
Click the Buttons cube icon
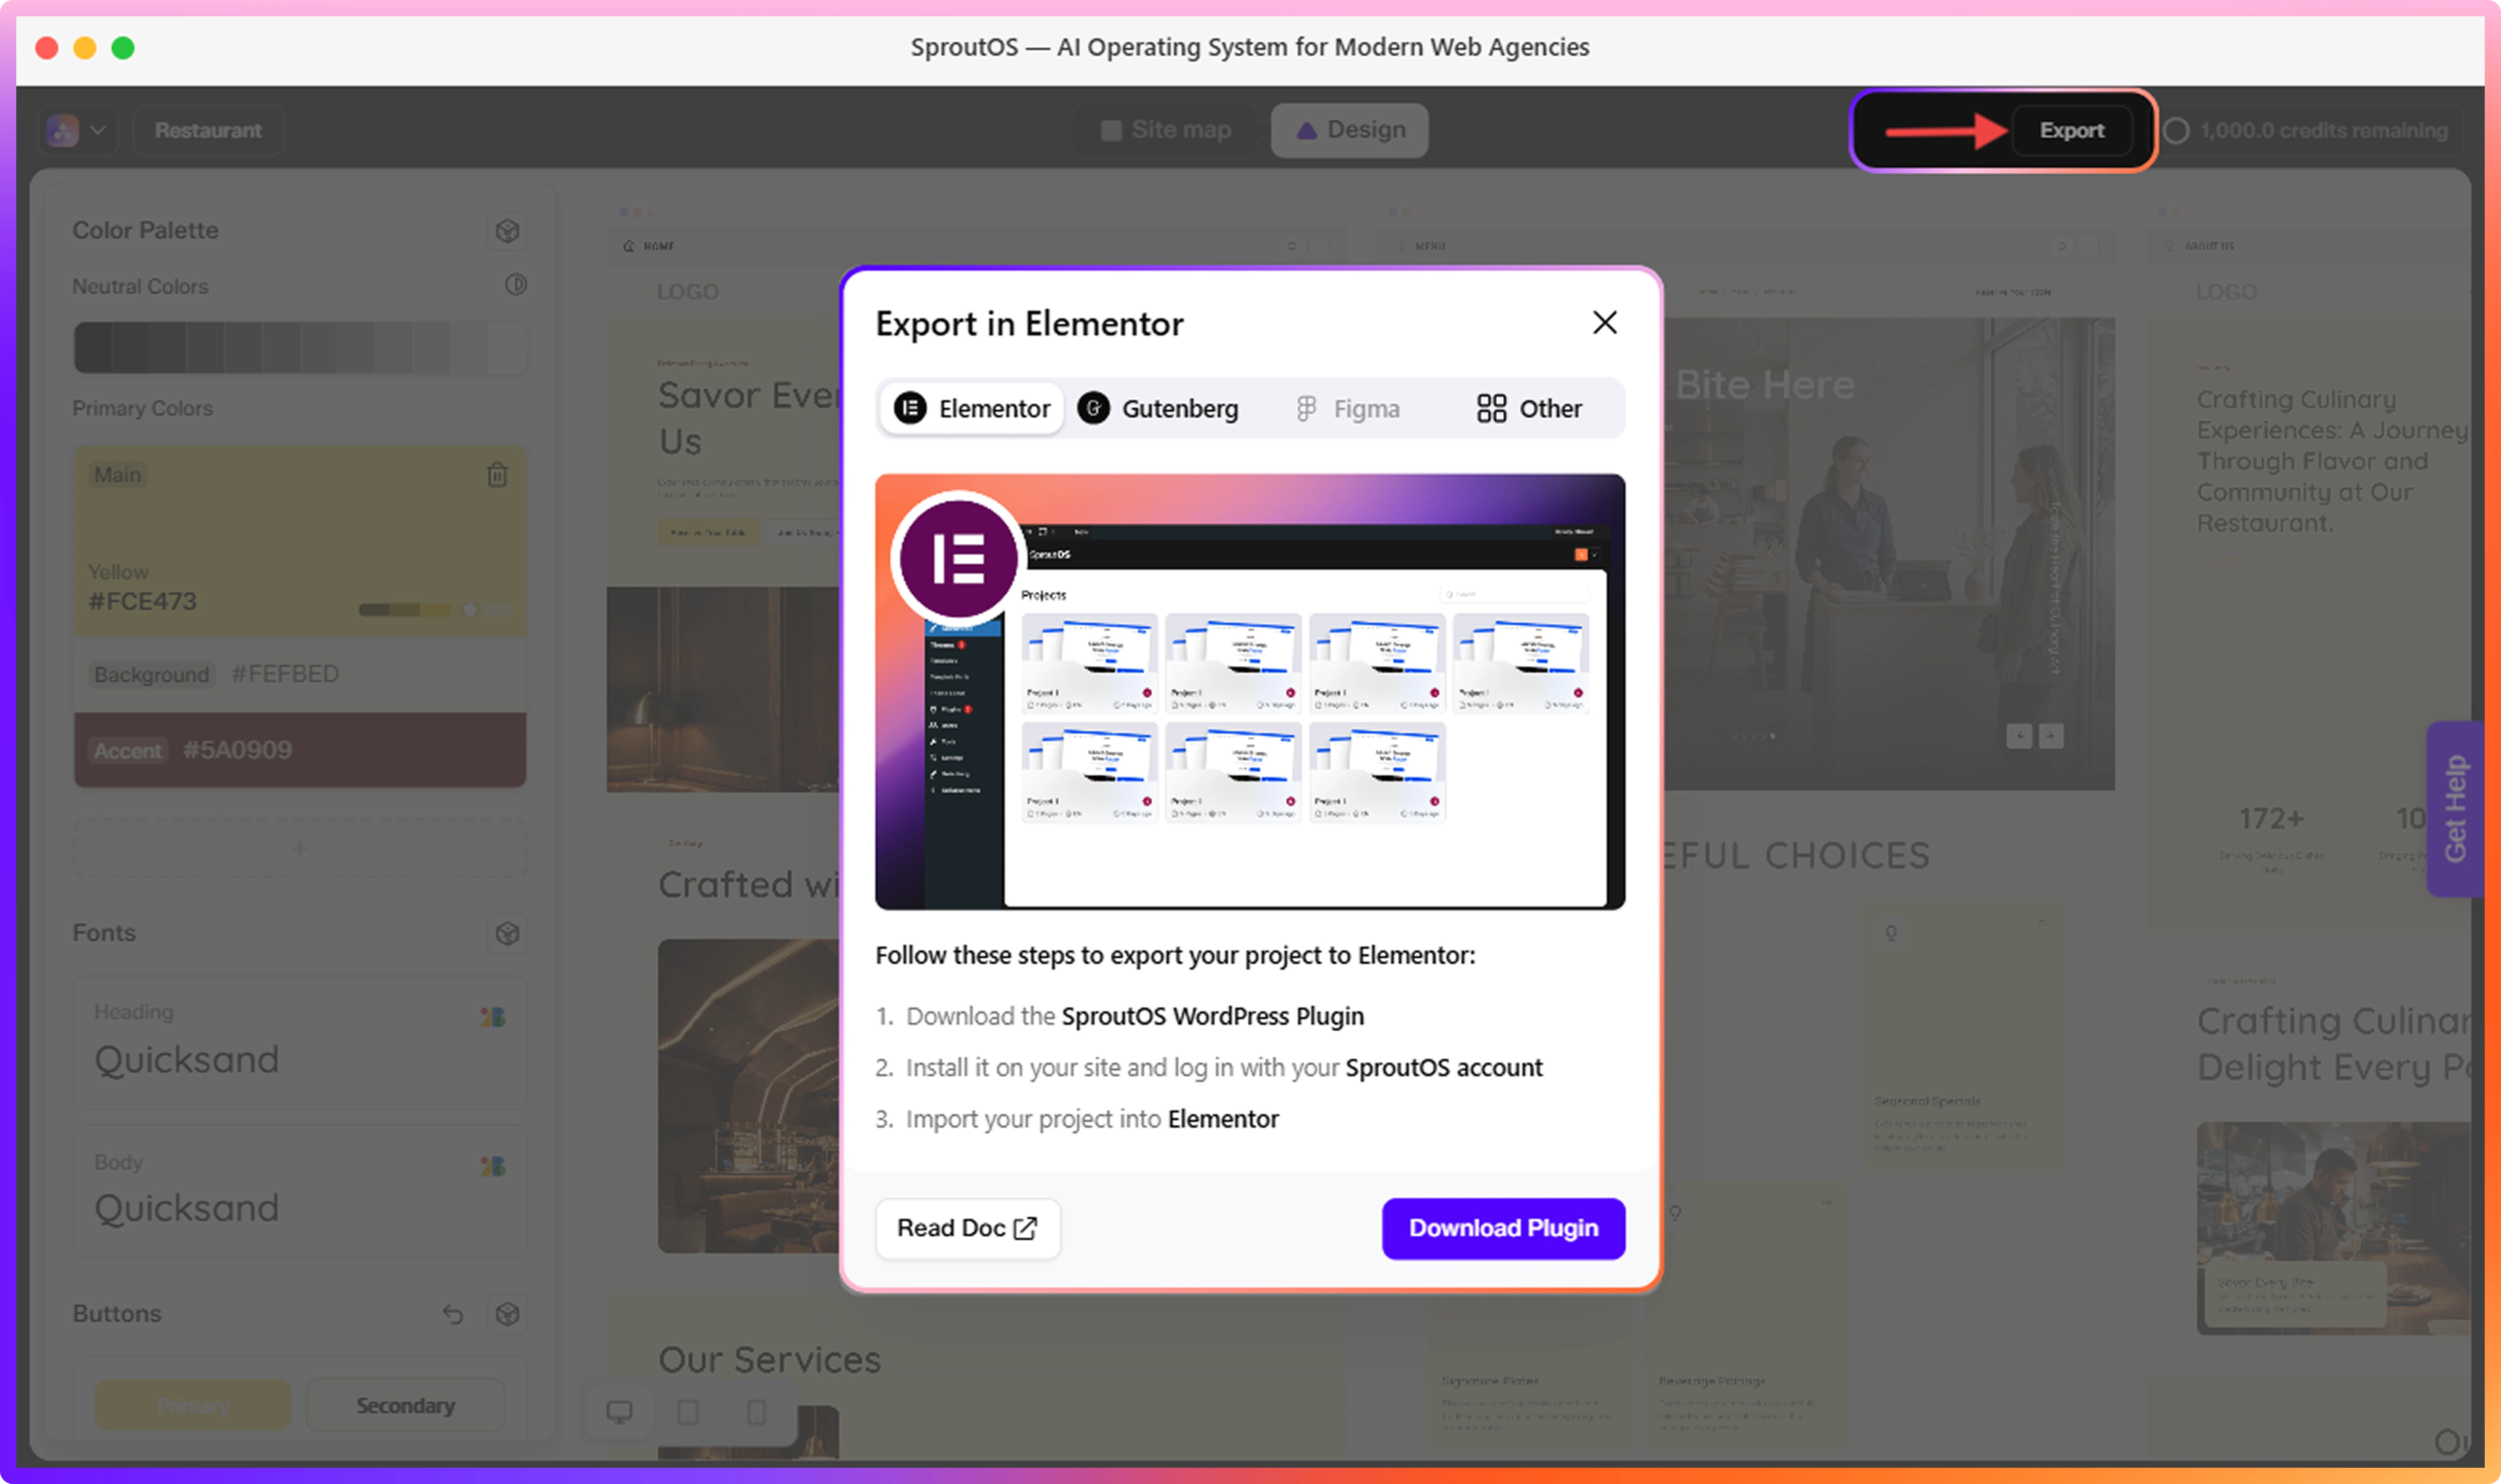(x=507, y=1314)
